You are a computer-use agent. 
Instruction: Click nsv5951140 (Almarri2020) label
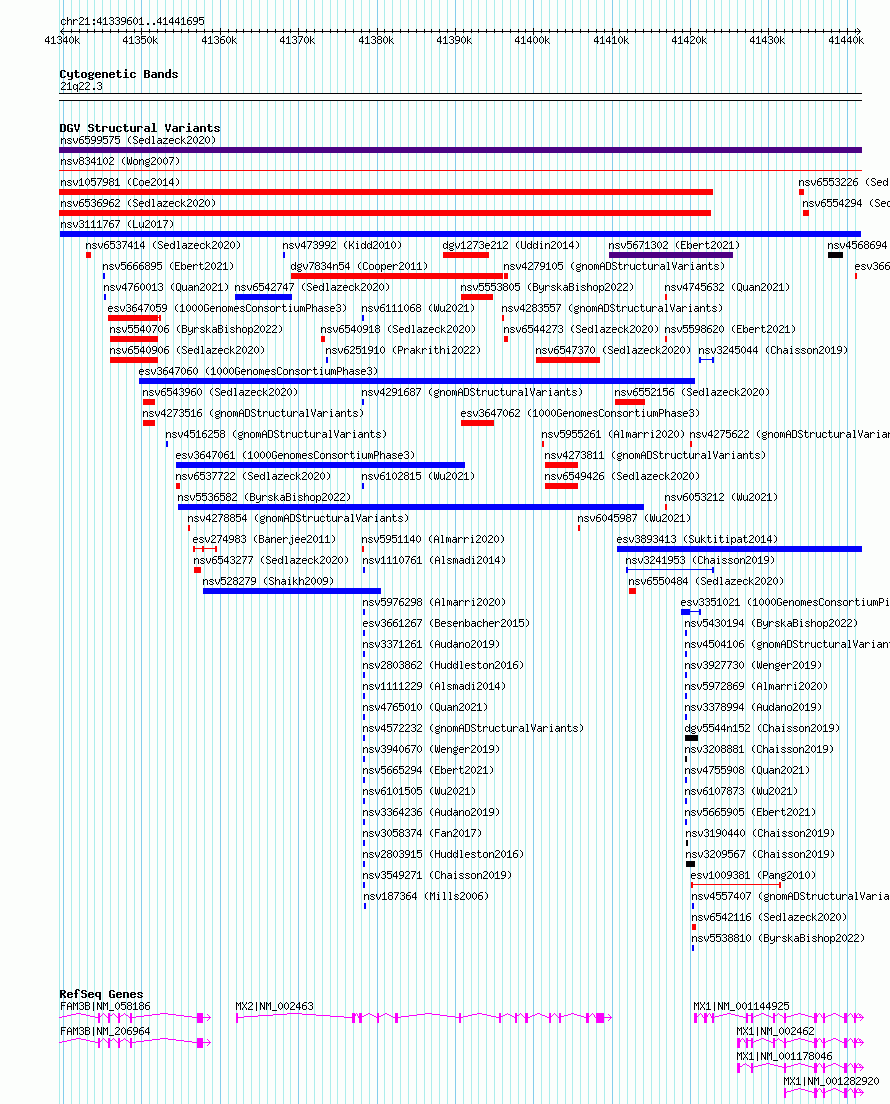(434, 539)
